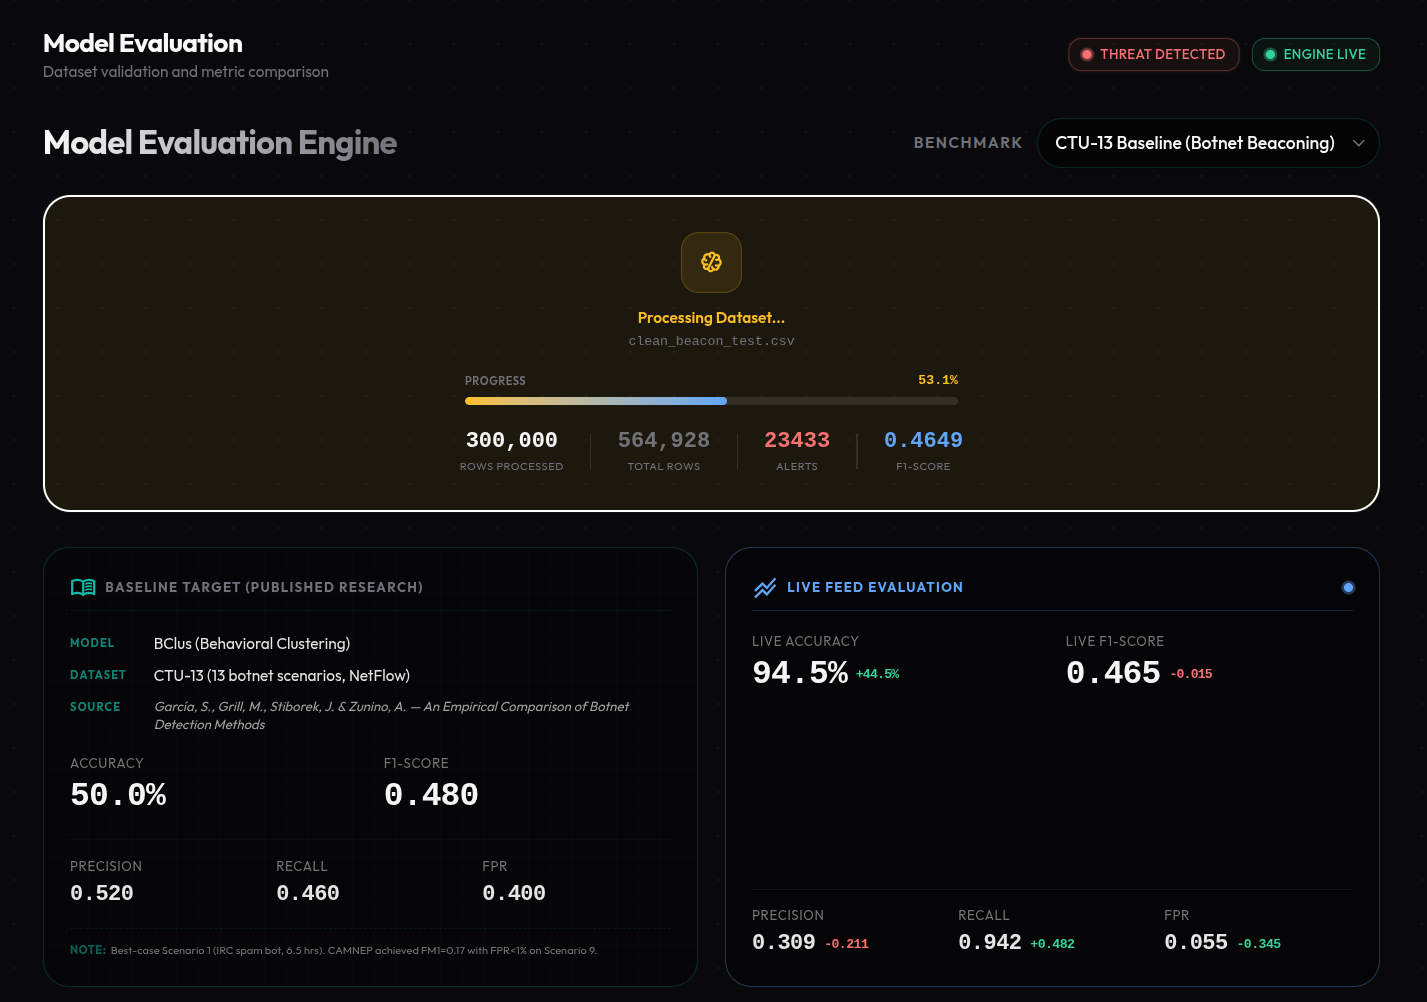Click the green engine live dot

point(1270,54)
